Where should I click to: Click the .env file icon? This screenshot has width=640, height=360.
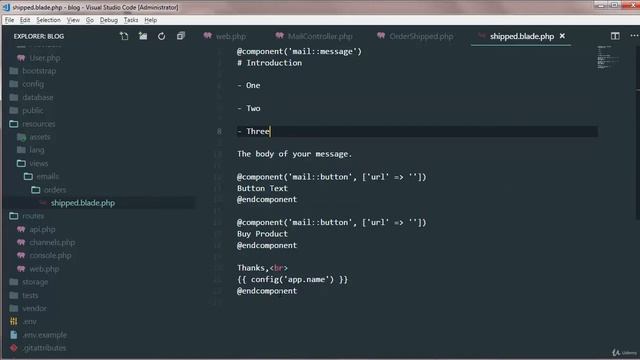click(x=14, y=322)
